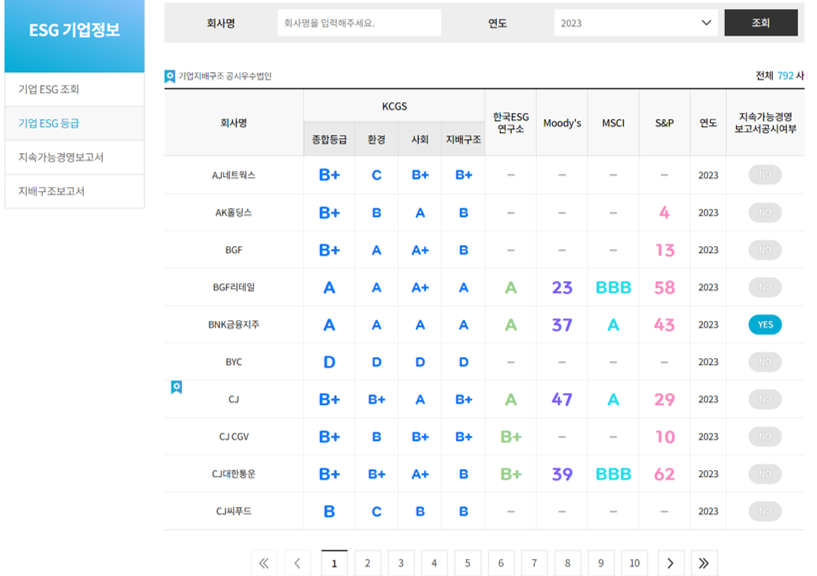Go to page 8
This screenshot has height=576, width=817.
point(567,563)
